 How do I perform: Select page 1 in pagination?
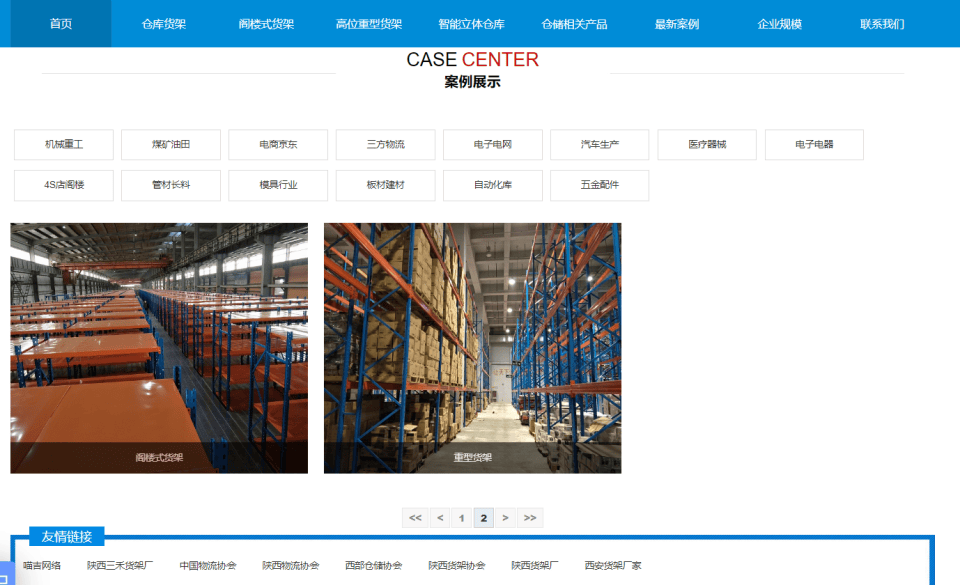pyautogui.click(x=461, y=518)
